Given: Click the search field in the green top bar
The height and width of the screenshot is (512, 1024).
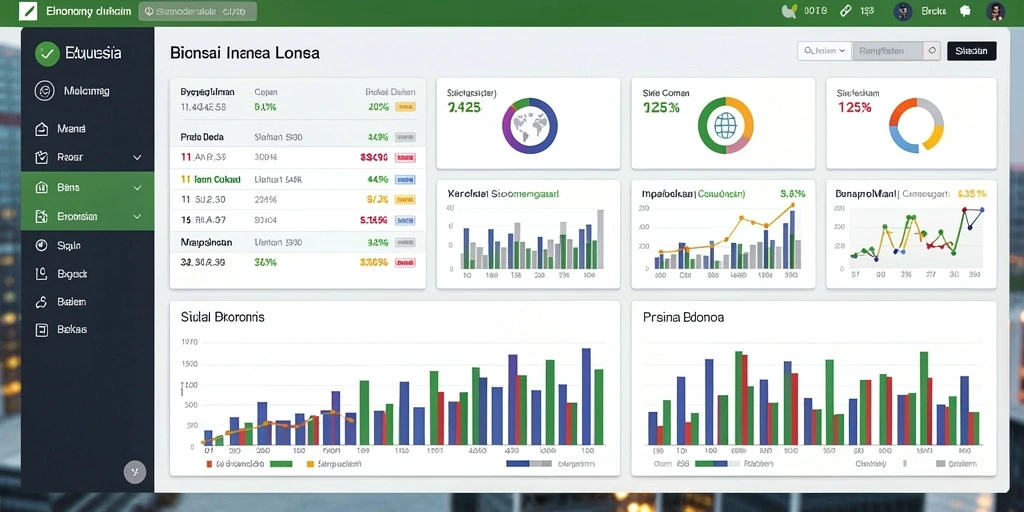Looking at the screenshot, I should point(198,11).
